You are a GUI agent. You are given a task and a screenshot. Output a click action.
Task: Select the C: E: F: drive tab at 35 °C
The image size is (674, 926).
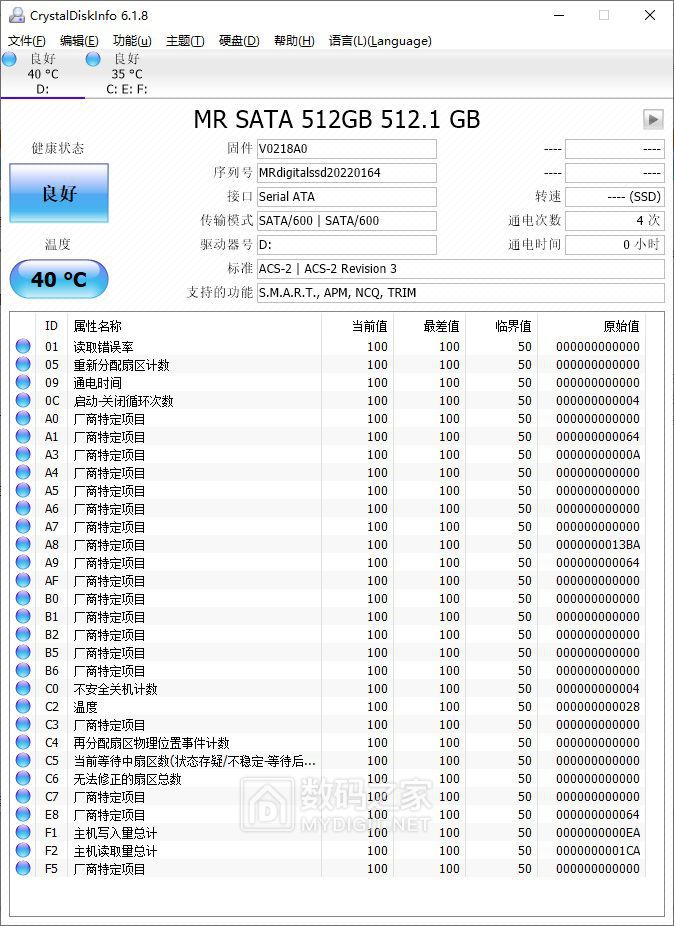[126, 74]
